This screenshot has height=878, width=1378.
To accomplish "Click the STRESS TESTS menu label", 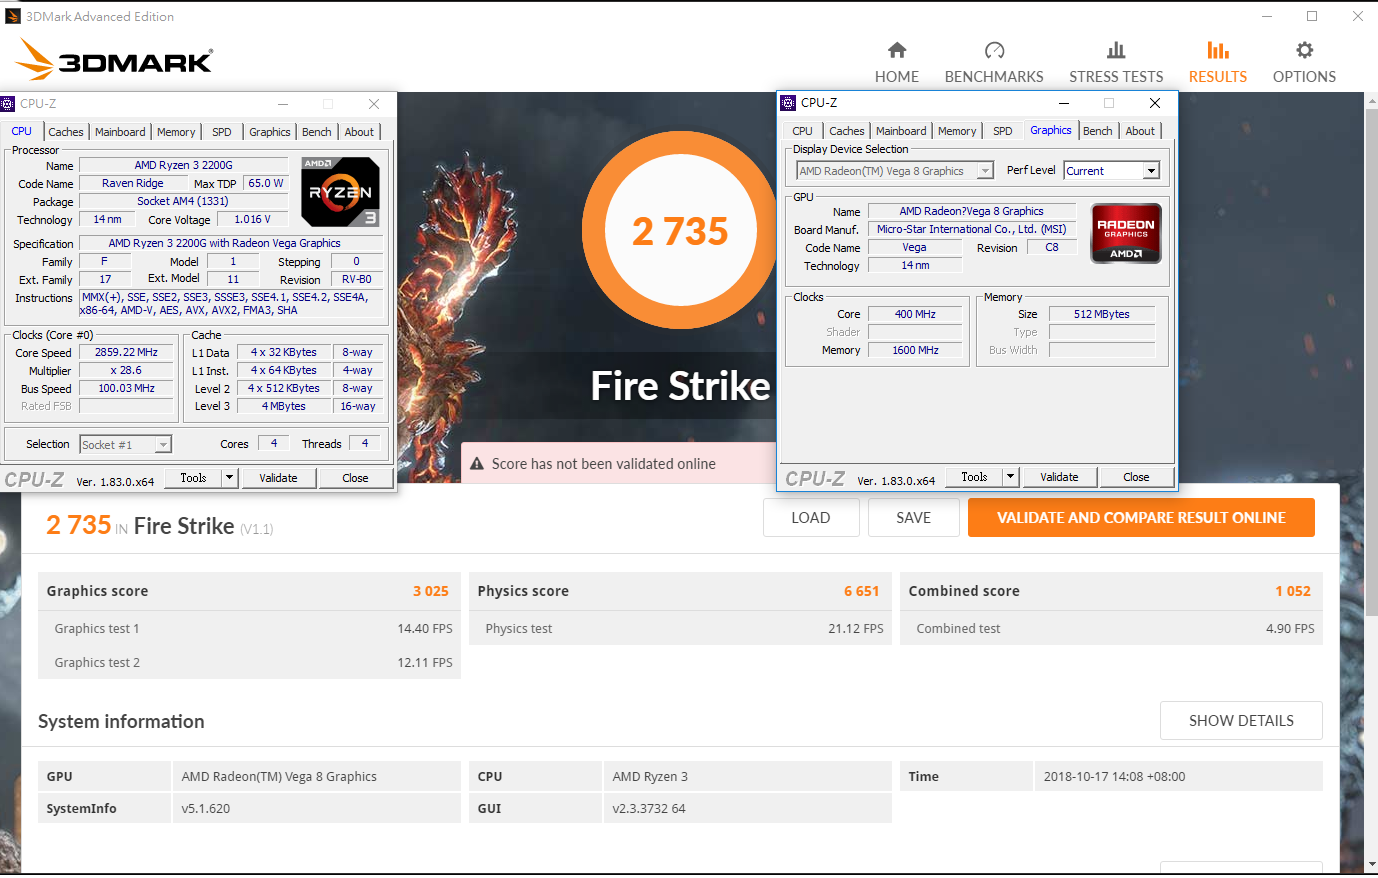I will tap(1116, 77).
